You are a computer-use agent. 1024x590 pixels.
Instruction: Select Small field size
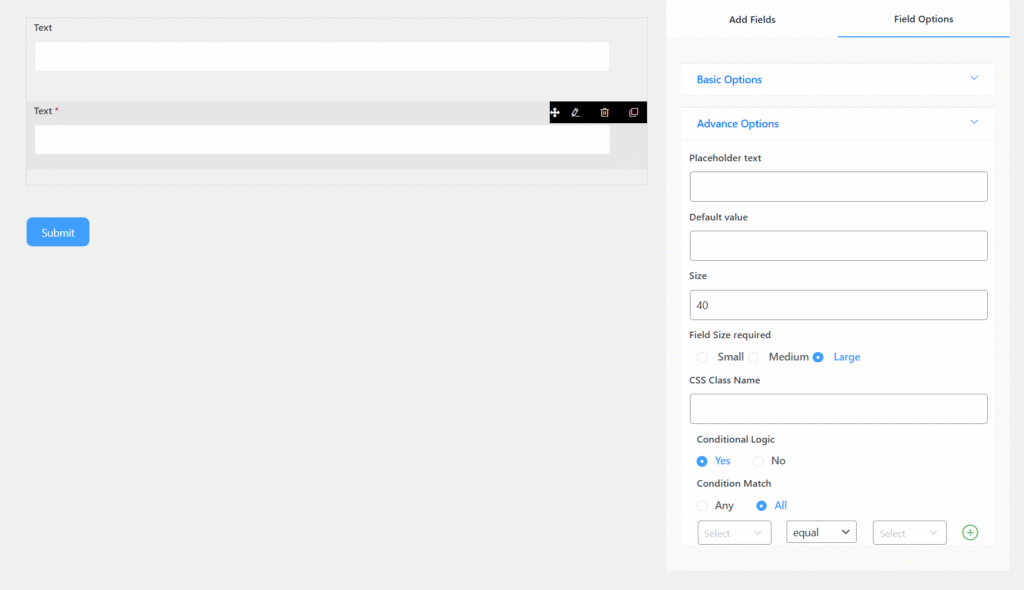coord(702,357)
